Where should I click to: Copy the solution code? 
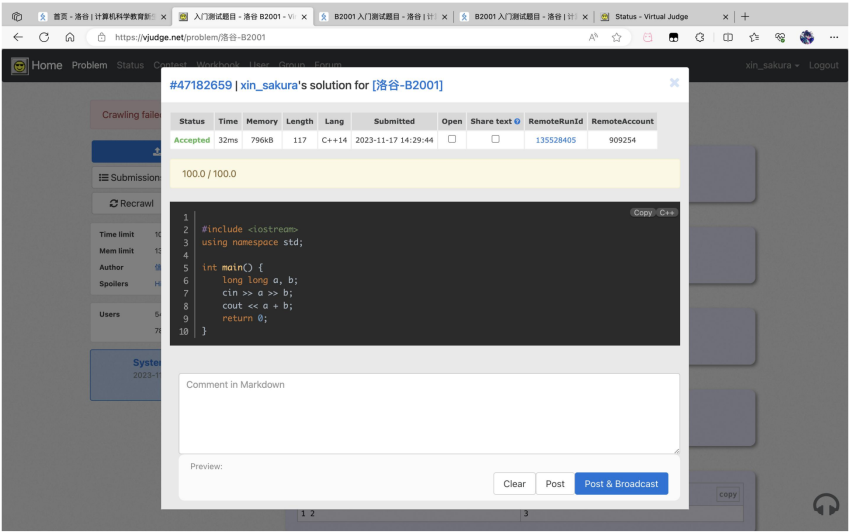click(x=643, y=213)
